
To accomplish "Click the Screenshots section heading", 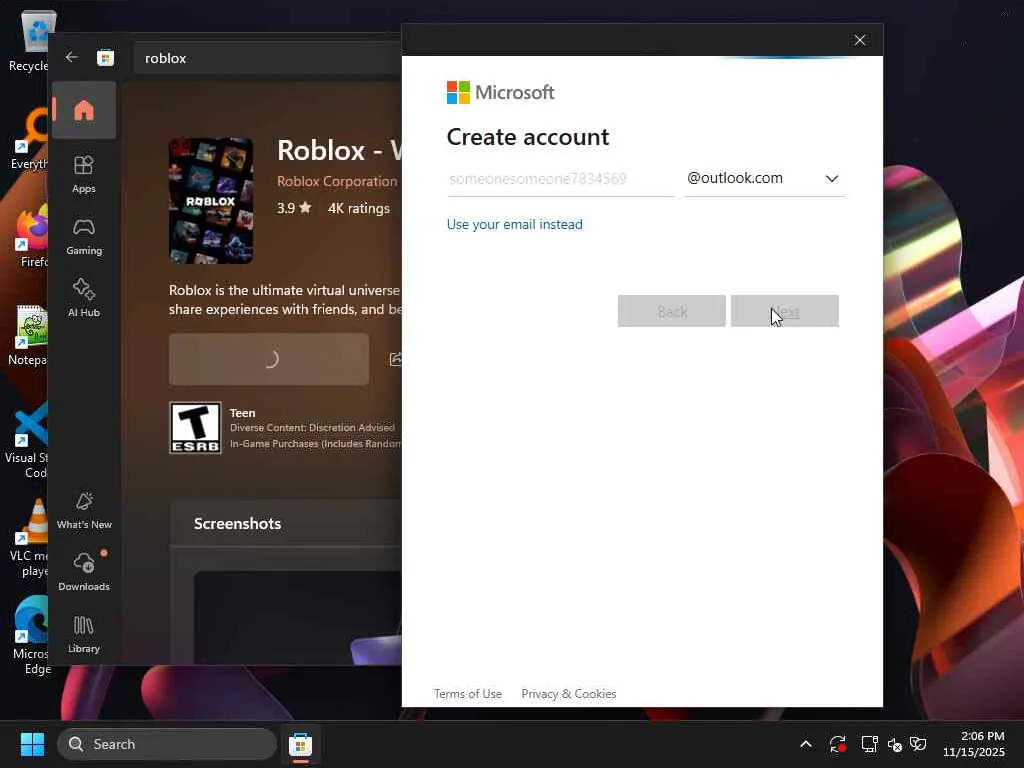I will [x=238, y=524].
